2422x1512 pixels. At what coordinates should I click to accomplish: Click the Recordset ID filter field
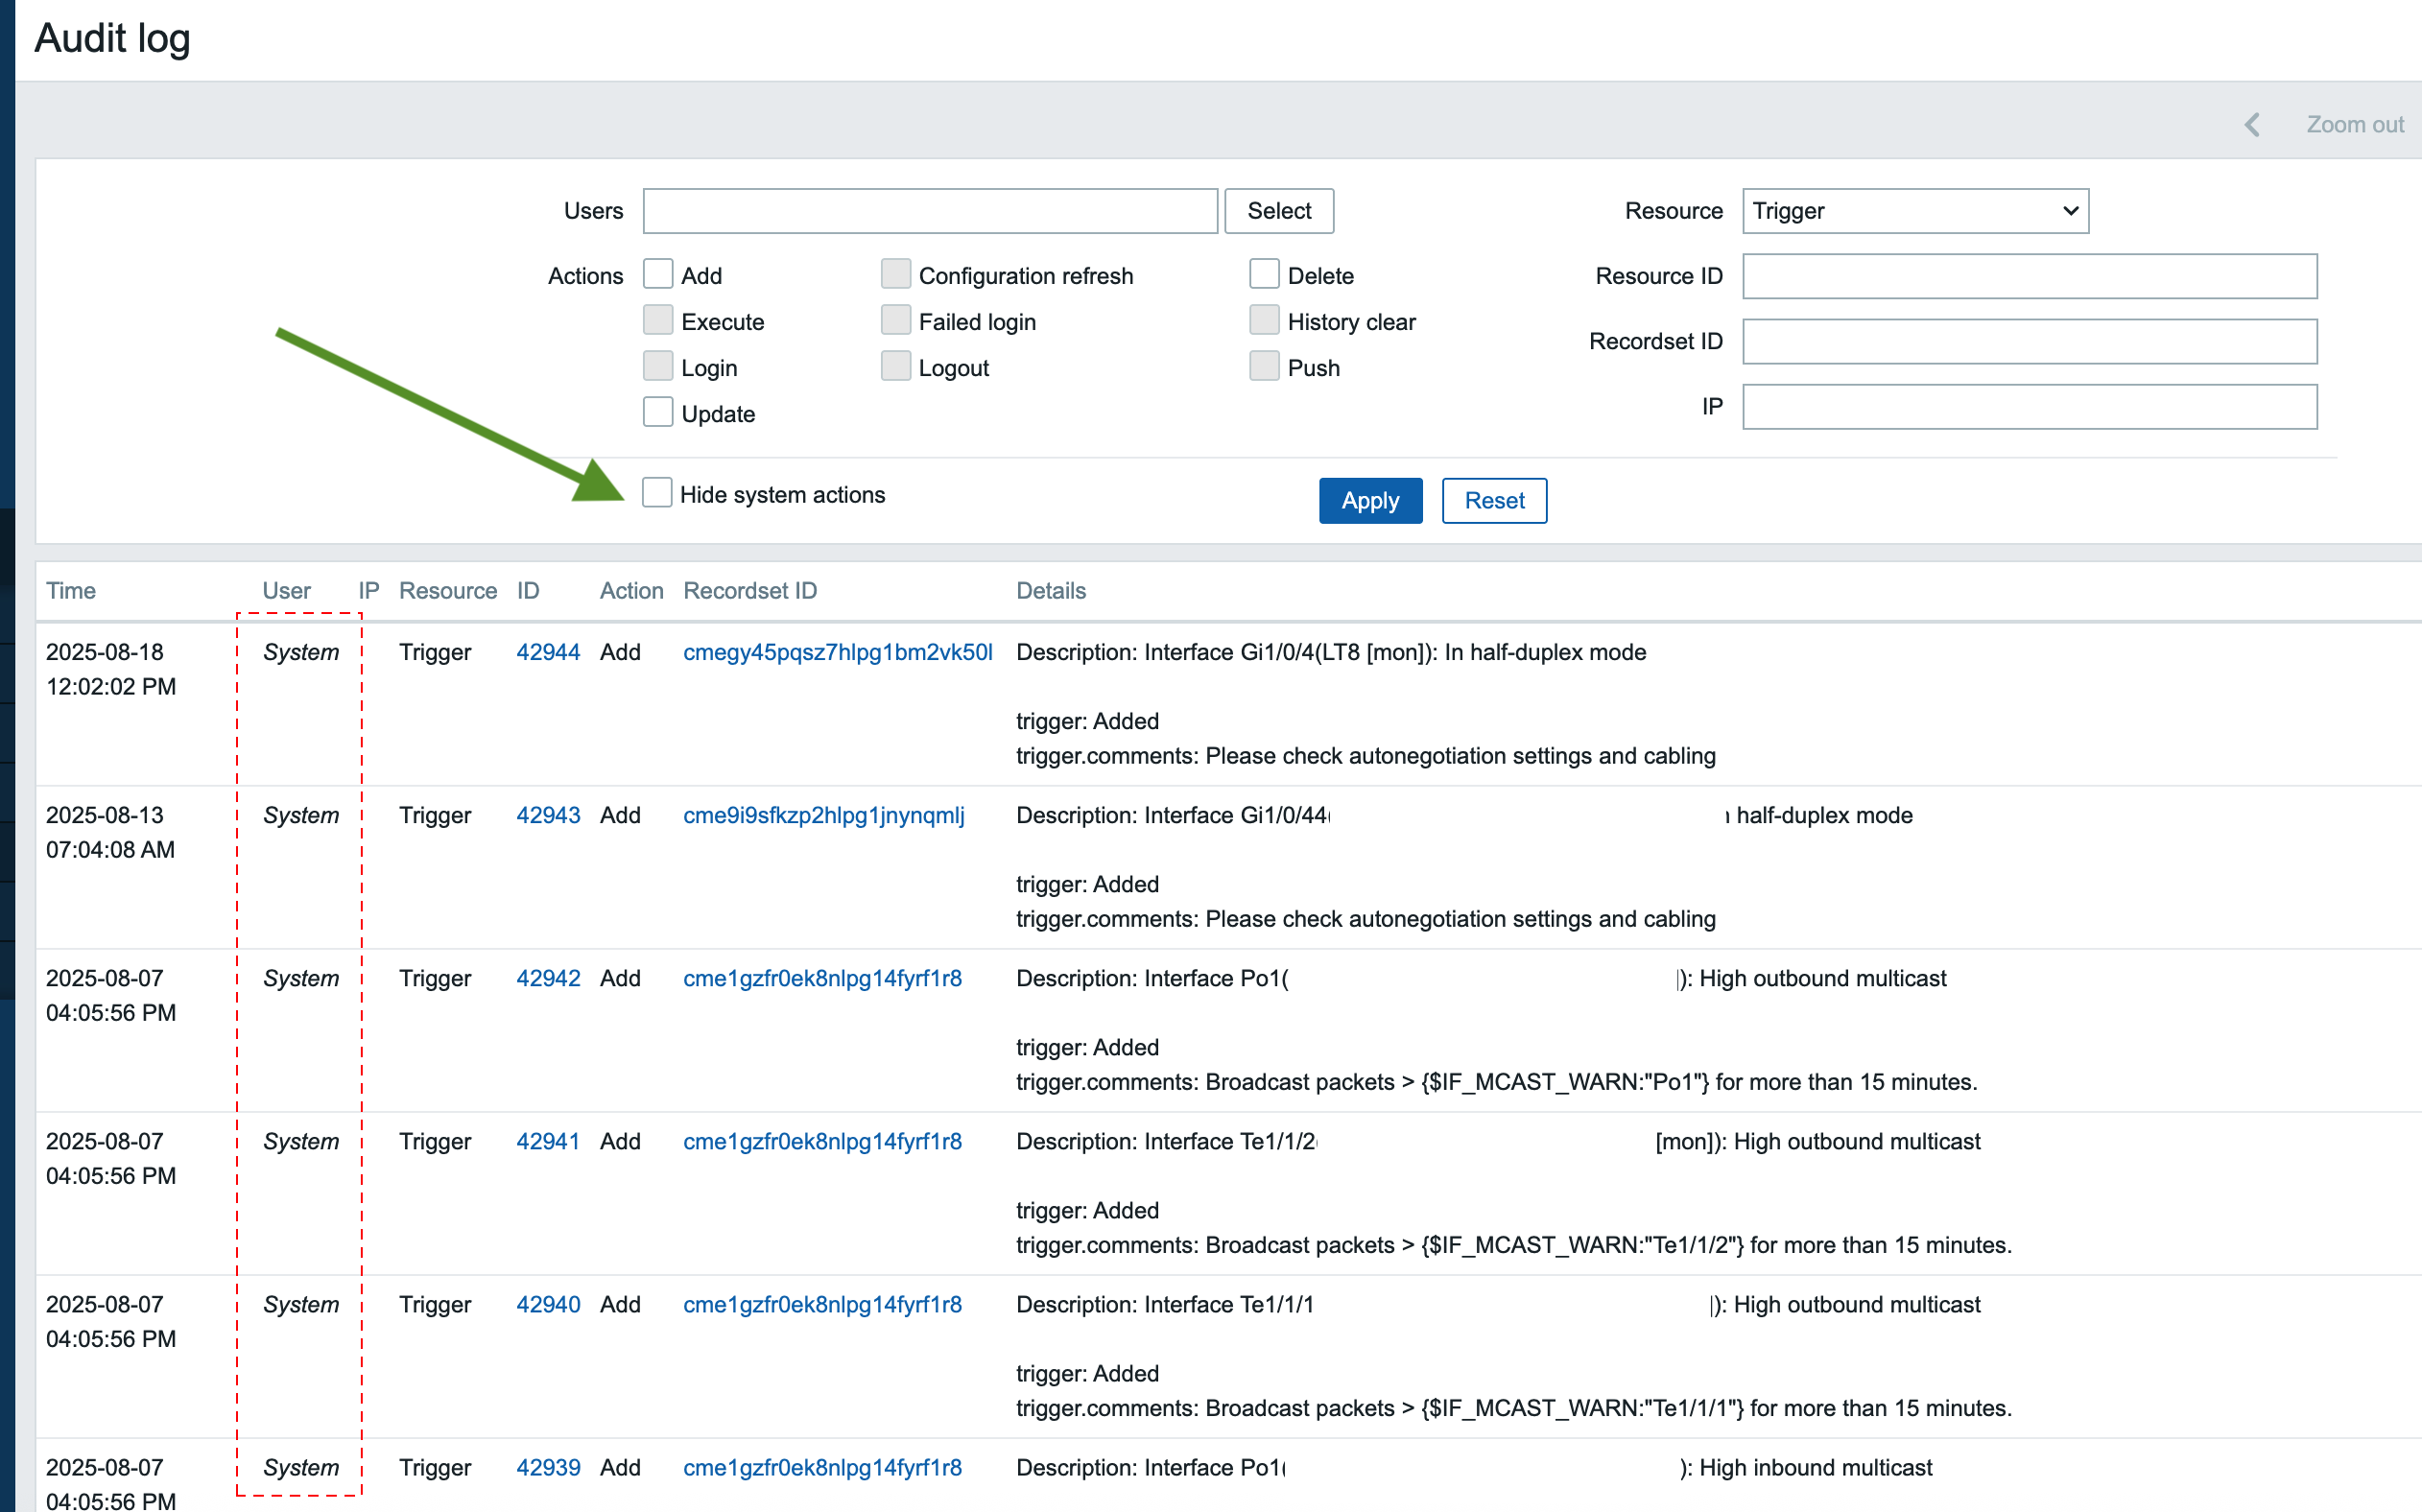click(x=2028, y=341)
